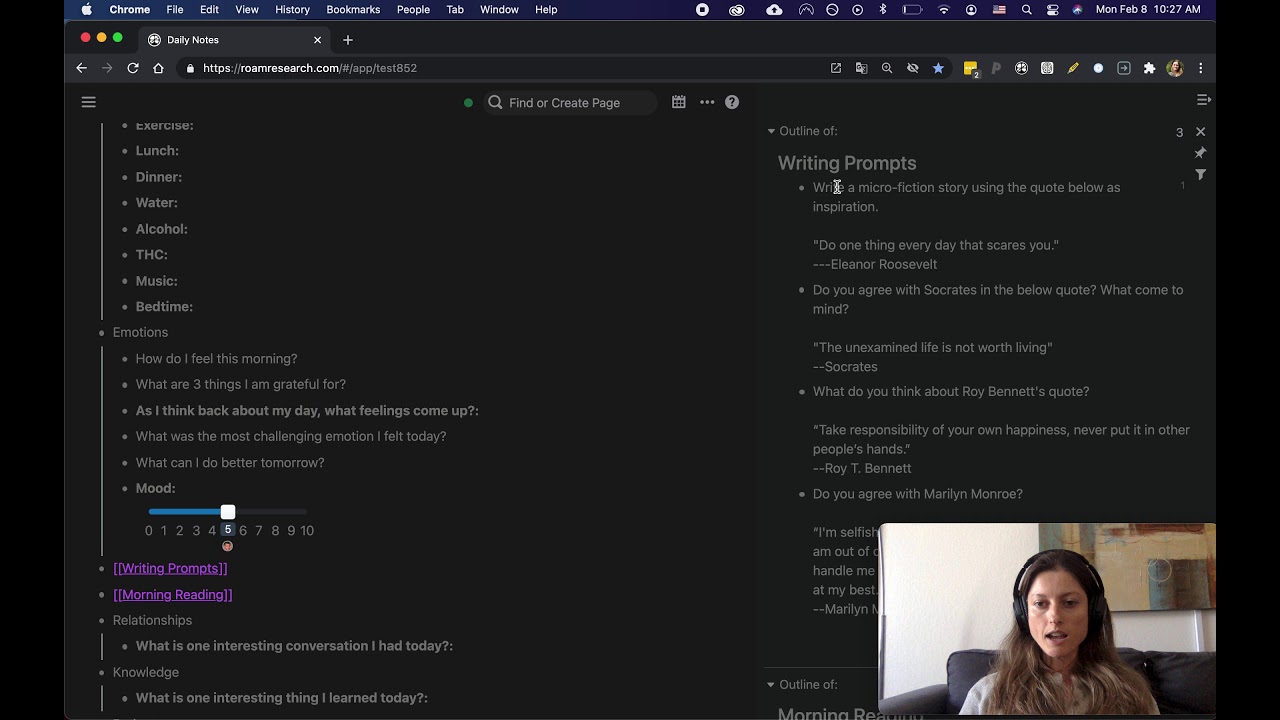Click 'How do I feel this morning?' block
Screen dimensions: 1280x720
[216, 359]
